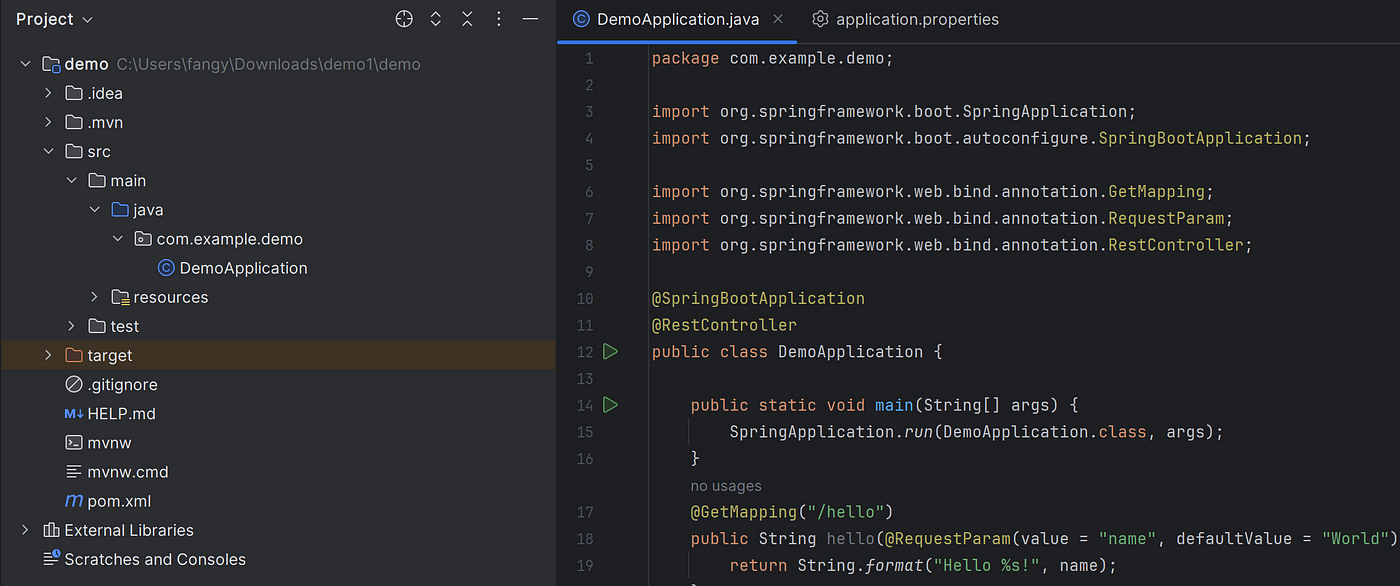This screenshot has height=586, width=1400.
Task: Click the Markdown icon beside HELP.md
Action: tap(73, 413)
